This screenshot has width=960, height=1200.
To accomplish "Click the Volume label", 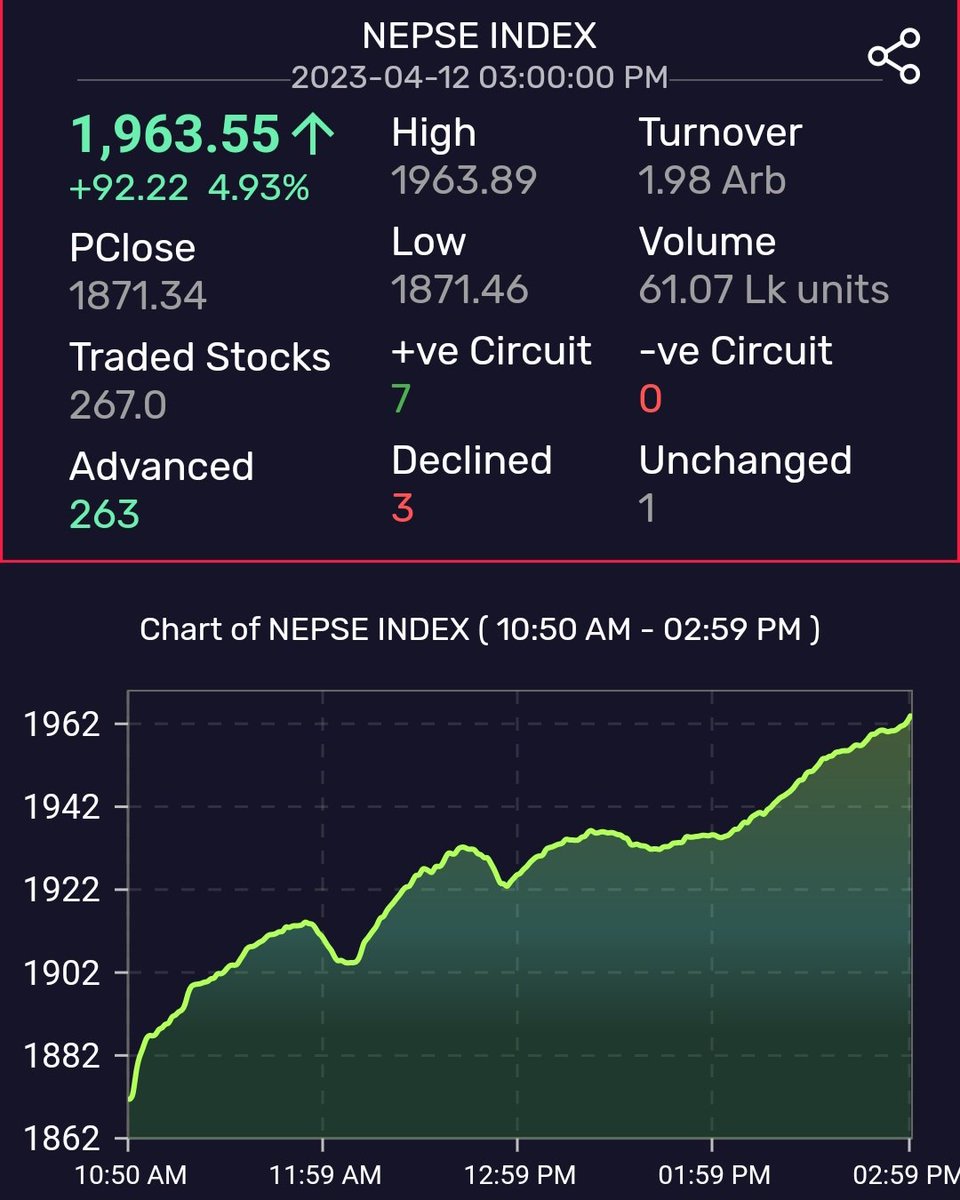I will point(707,242).
